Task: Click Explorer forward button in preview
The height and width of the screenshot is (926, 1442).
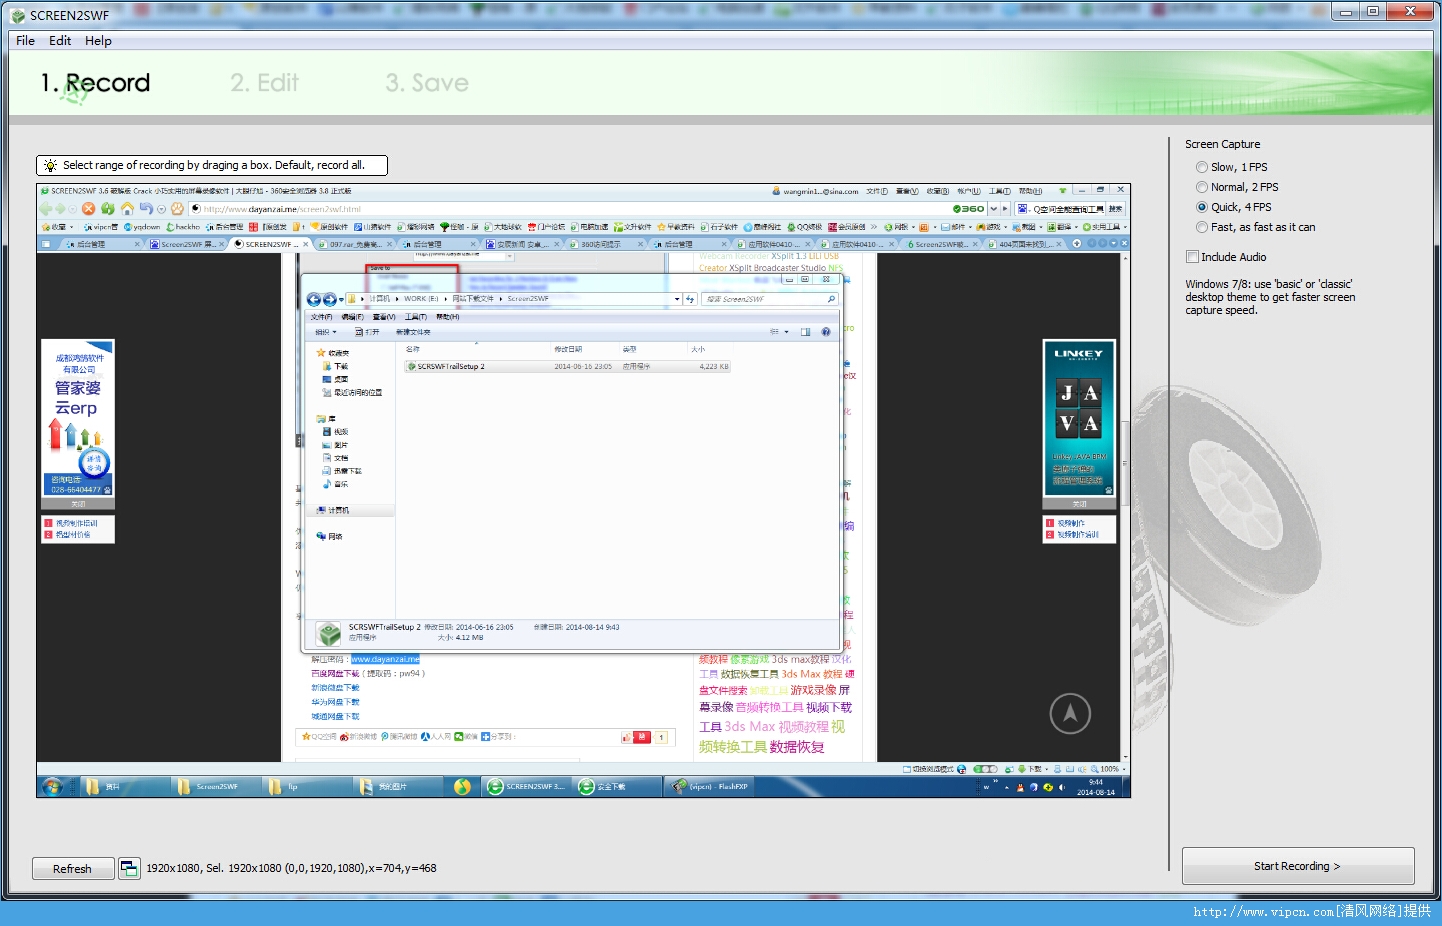Action: click(329, 299)
